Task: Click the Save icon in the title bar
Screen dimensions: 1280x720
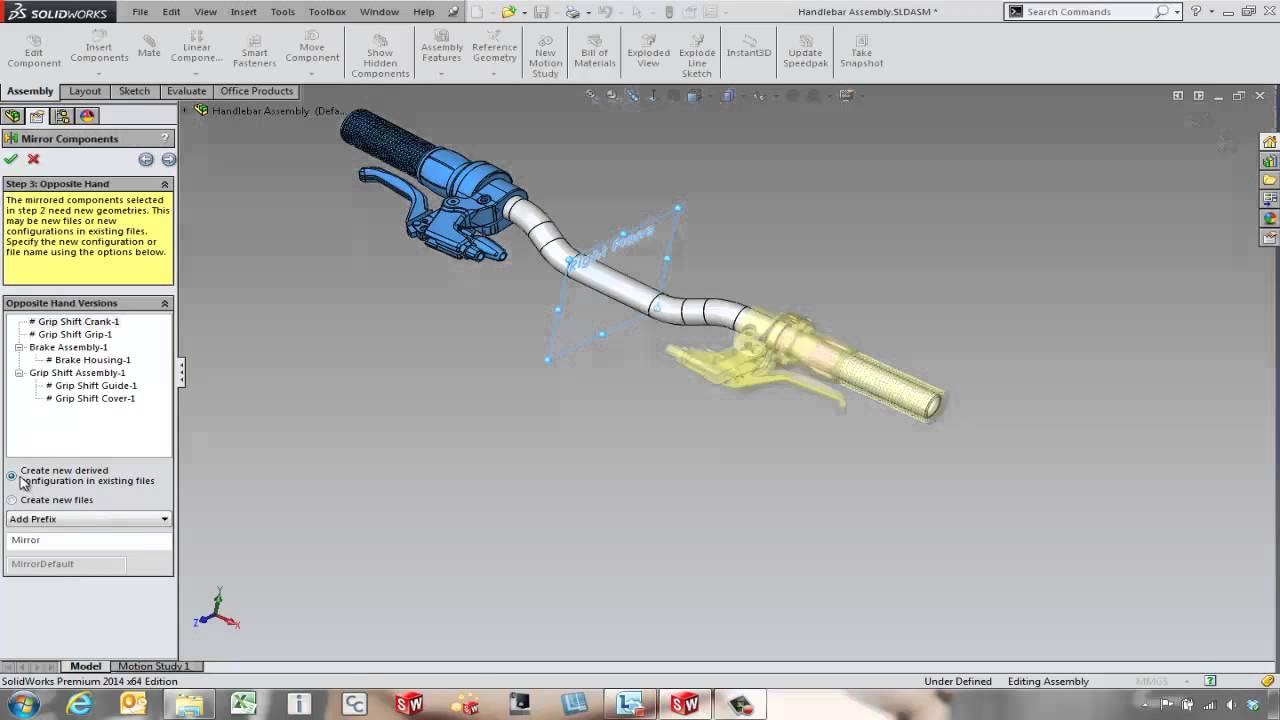Action: click(x=541, y=12)
